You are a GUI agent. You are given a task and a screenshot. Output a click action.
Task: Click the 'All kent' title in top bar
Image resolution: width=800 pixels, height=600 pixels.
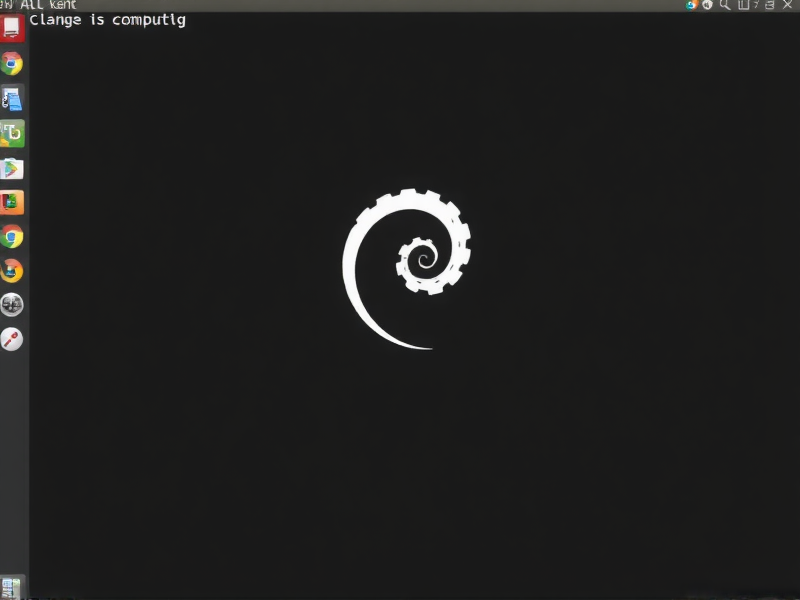(x=47, y=5)
